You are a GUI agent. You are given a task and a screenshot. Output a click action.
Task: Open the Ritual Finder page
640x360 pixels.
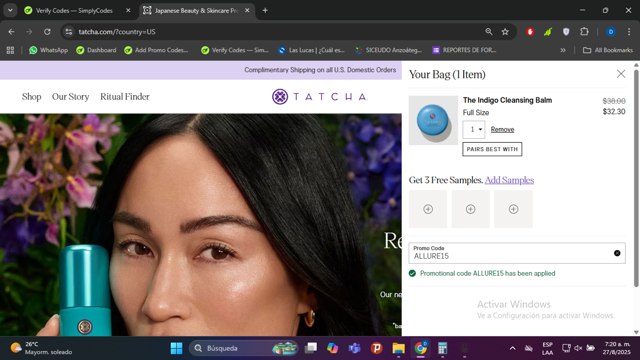click(x=125, y=97)
